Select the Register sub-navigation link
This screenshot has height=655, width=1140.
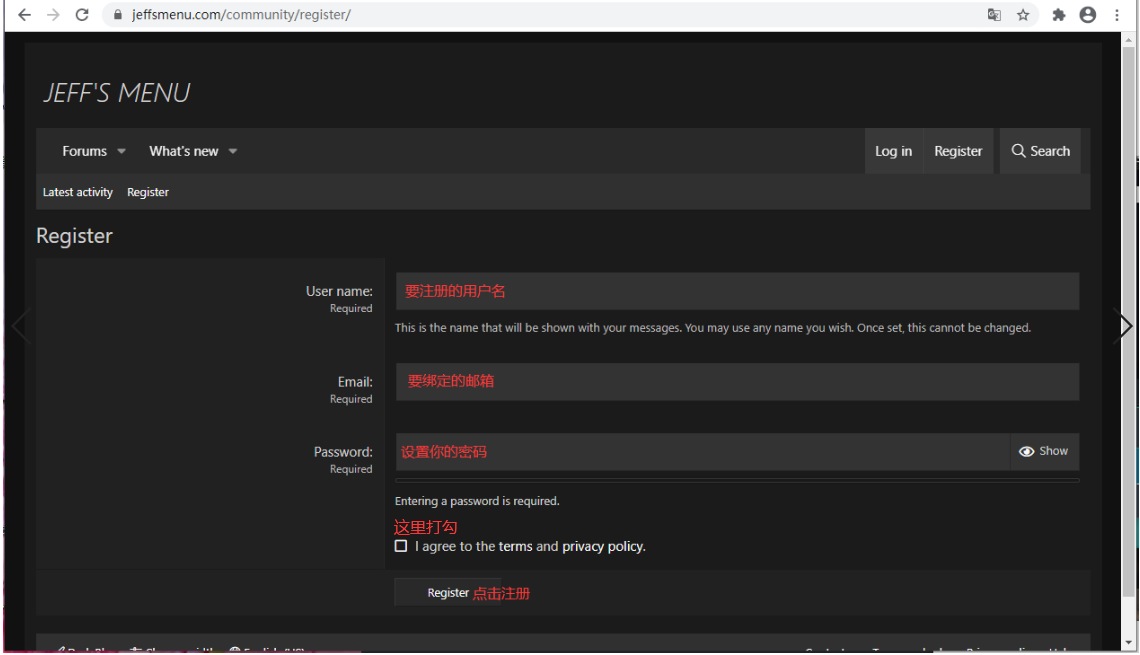[x=148, y=192]
